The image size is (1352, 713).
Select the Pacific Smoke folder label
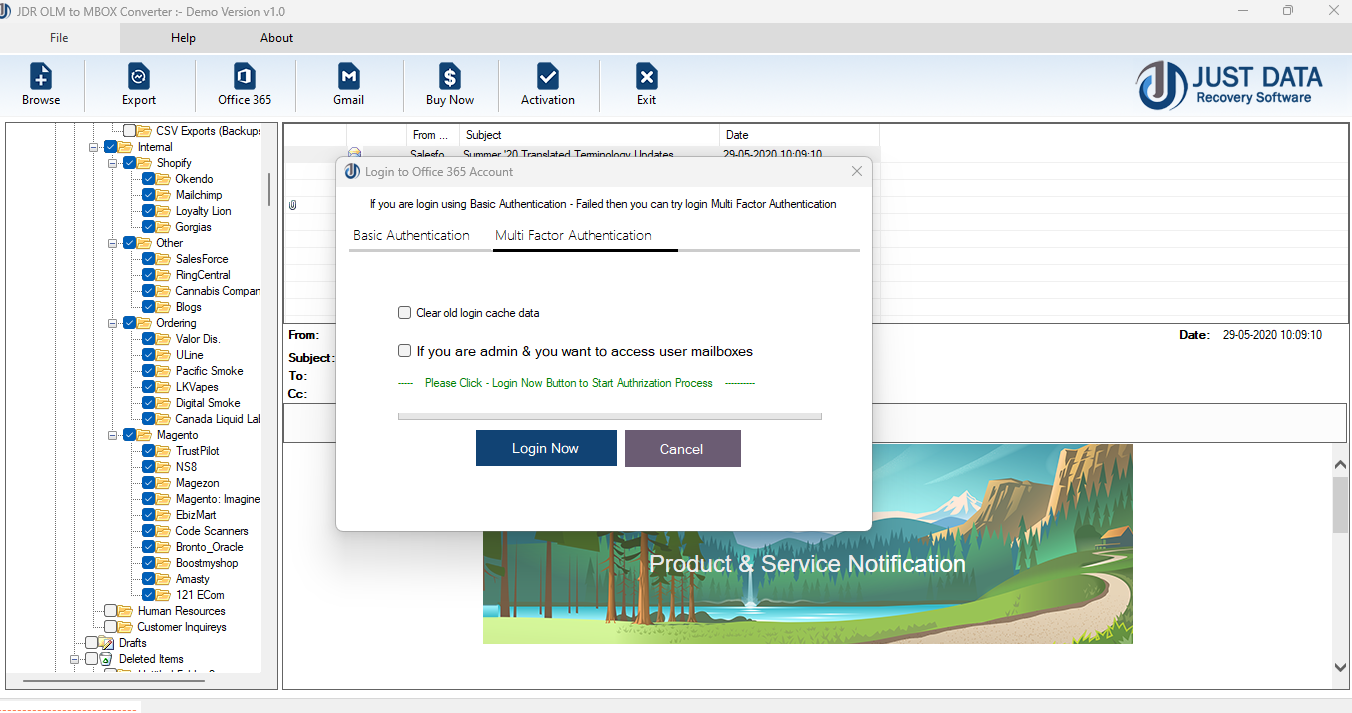tap(210, 371)
